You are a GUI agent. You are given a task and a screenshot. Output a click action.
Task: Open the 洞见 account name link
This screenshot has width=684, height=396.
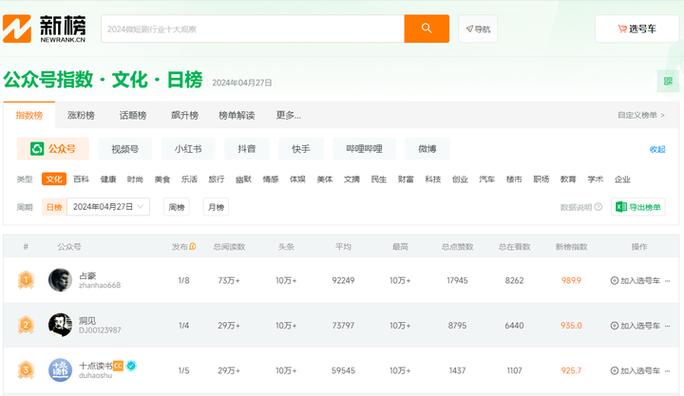click(x=88, y=321)
